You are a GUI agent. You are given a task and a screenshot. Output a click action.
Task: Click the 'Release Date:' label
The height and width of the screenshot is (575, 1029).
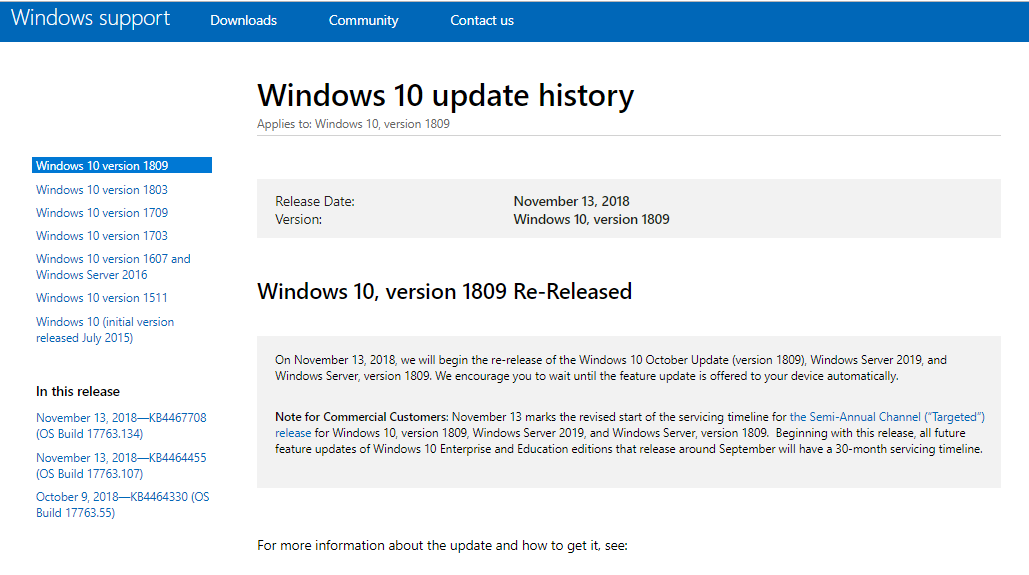point(315,202)
